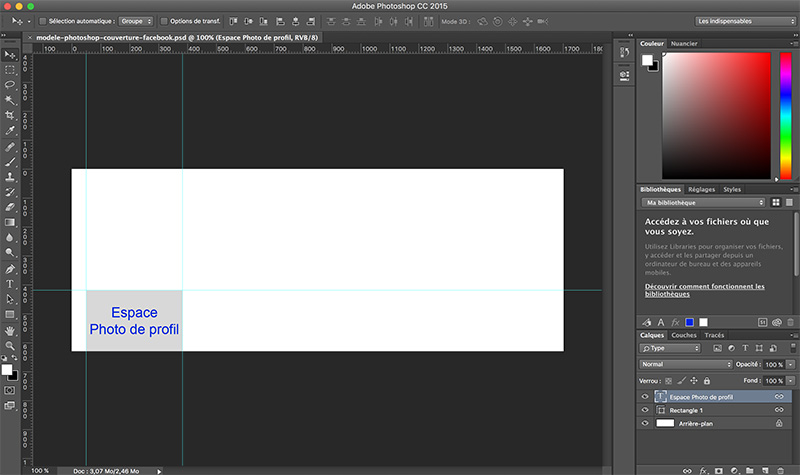Check the Options de transf. checkbox
The height and width of the screenshot is (475, 800).
164,20
